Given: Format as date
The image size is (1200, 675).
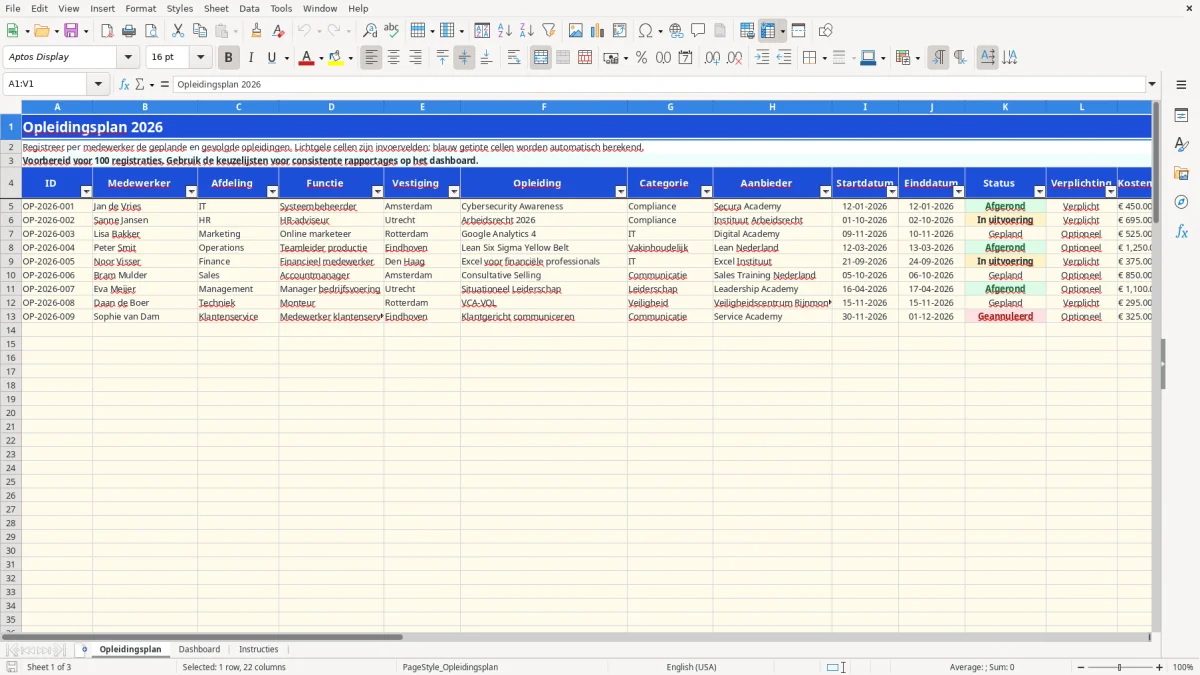Looking at the screenshot, I should pos(686,58).
